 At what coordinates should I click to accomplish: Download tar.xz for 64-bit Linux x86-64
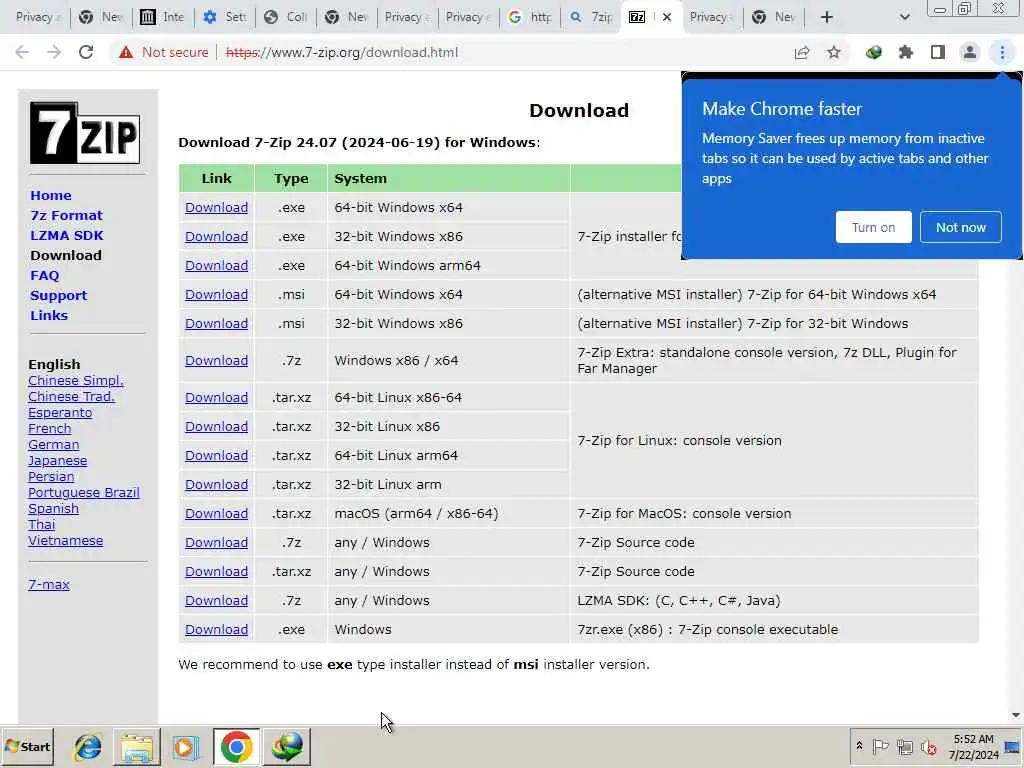[x=216, y=398]
